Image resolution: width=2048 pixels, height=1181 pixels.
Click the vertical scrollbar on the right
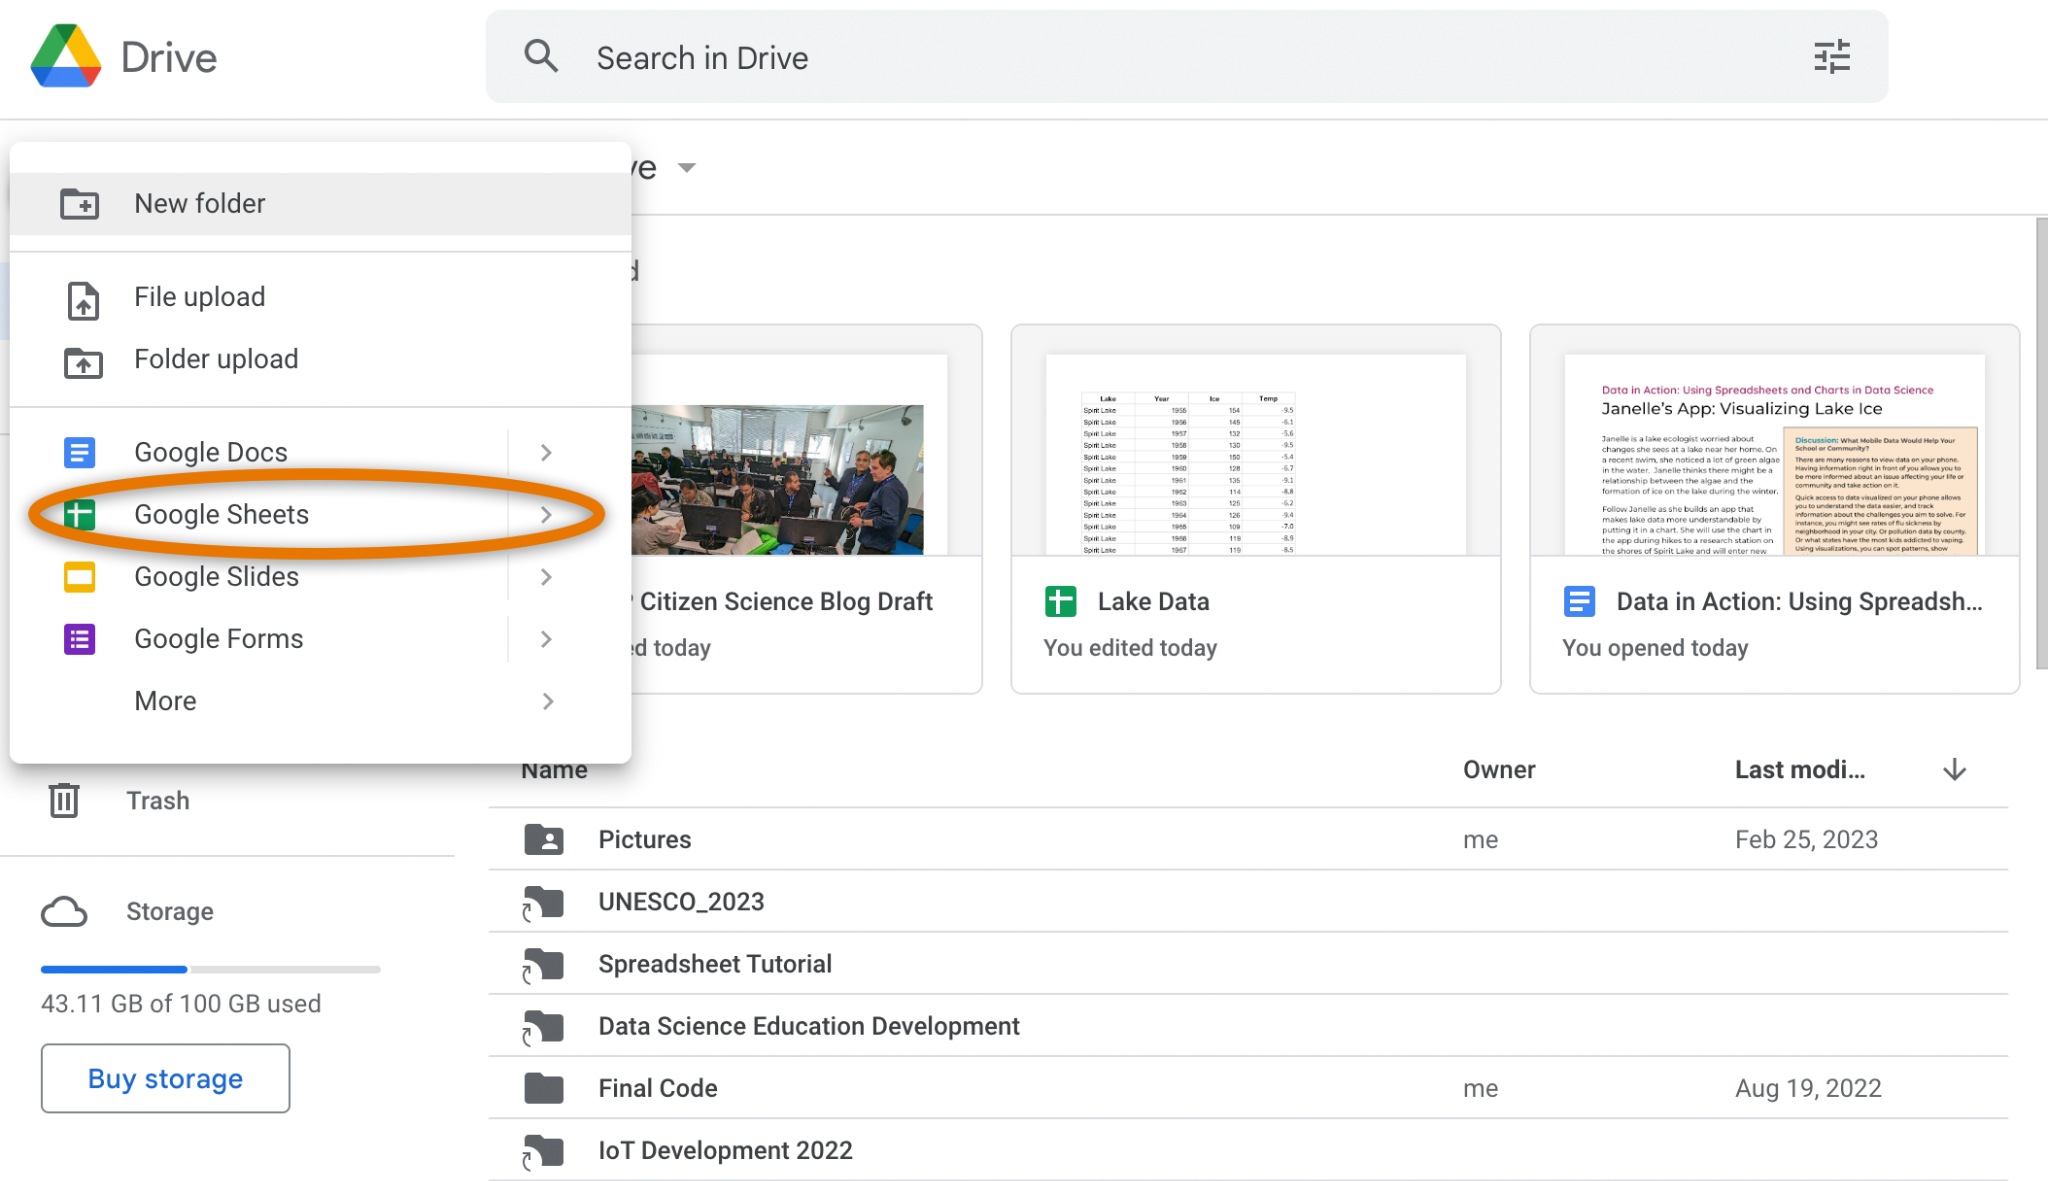tap(2041, 444)
